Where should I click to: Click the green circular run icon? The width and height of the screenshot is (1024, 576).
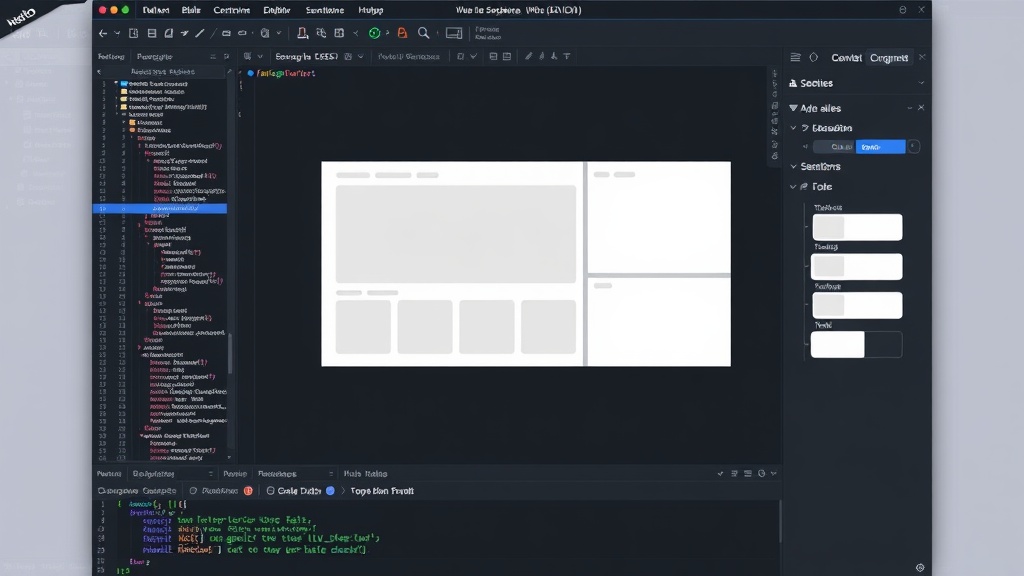374,33
